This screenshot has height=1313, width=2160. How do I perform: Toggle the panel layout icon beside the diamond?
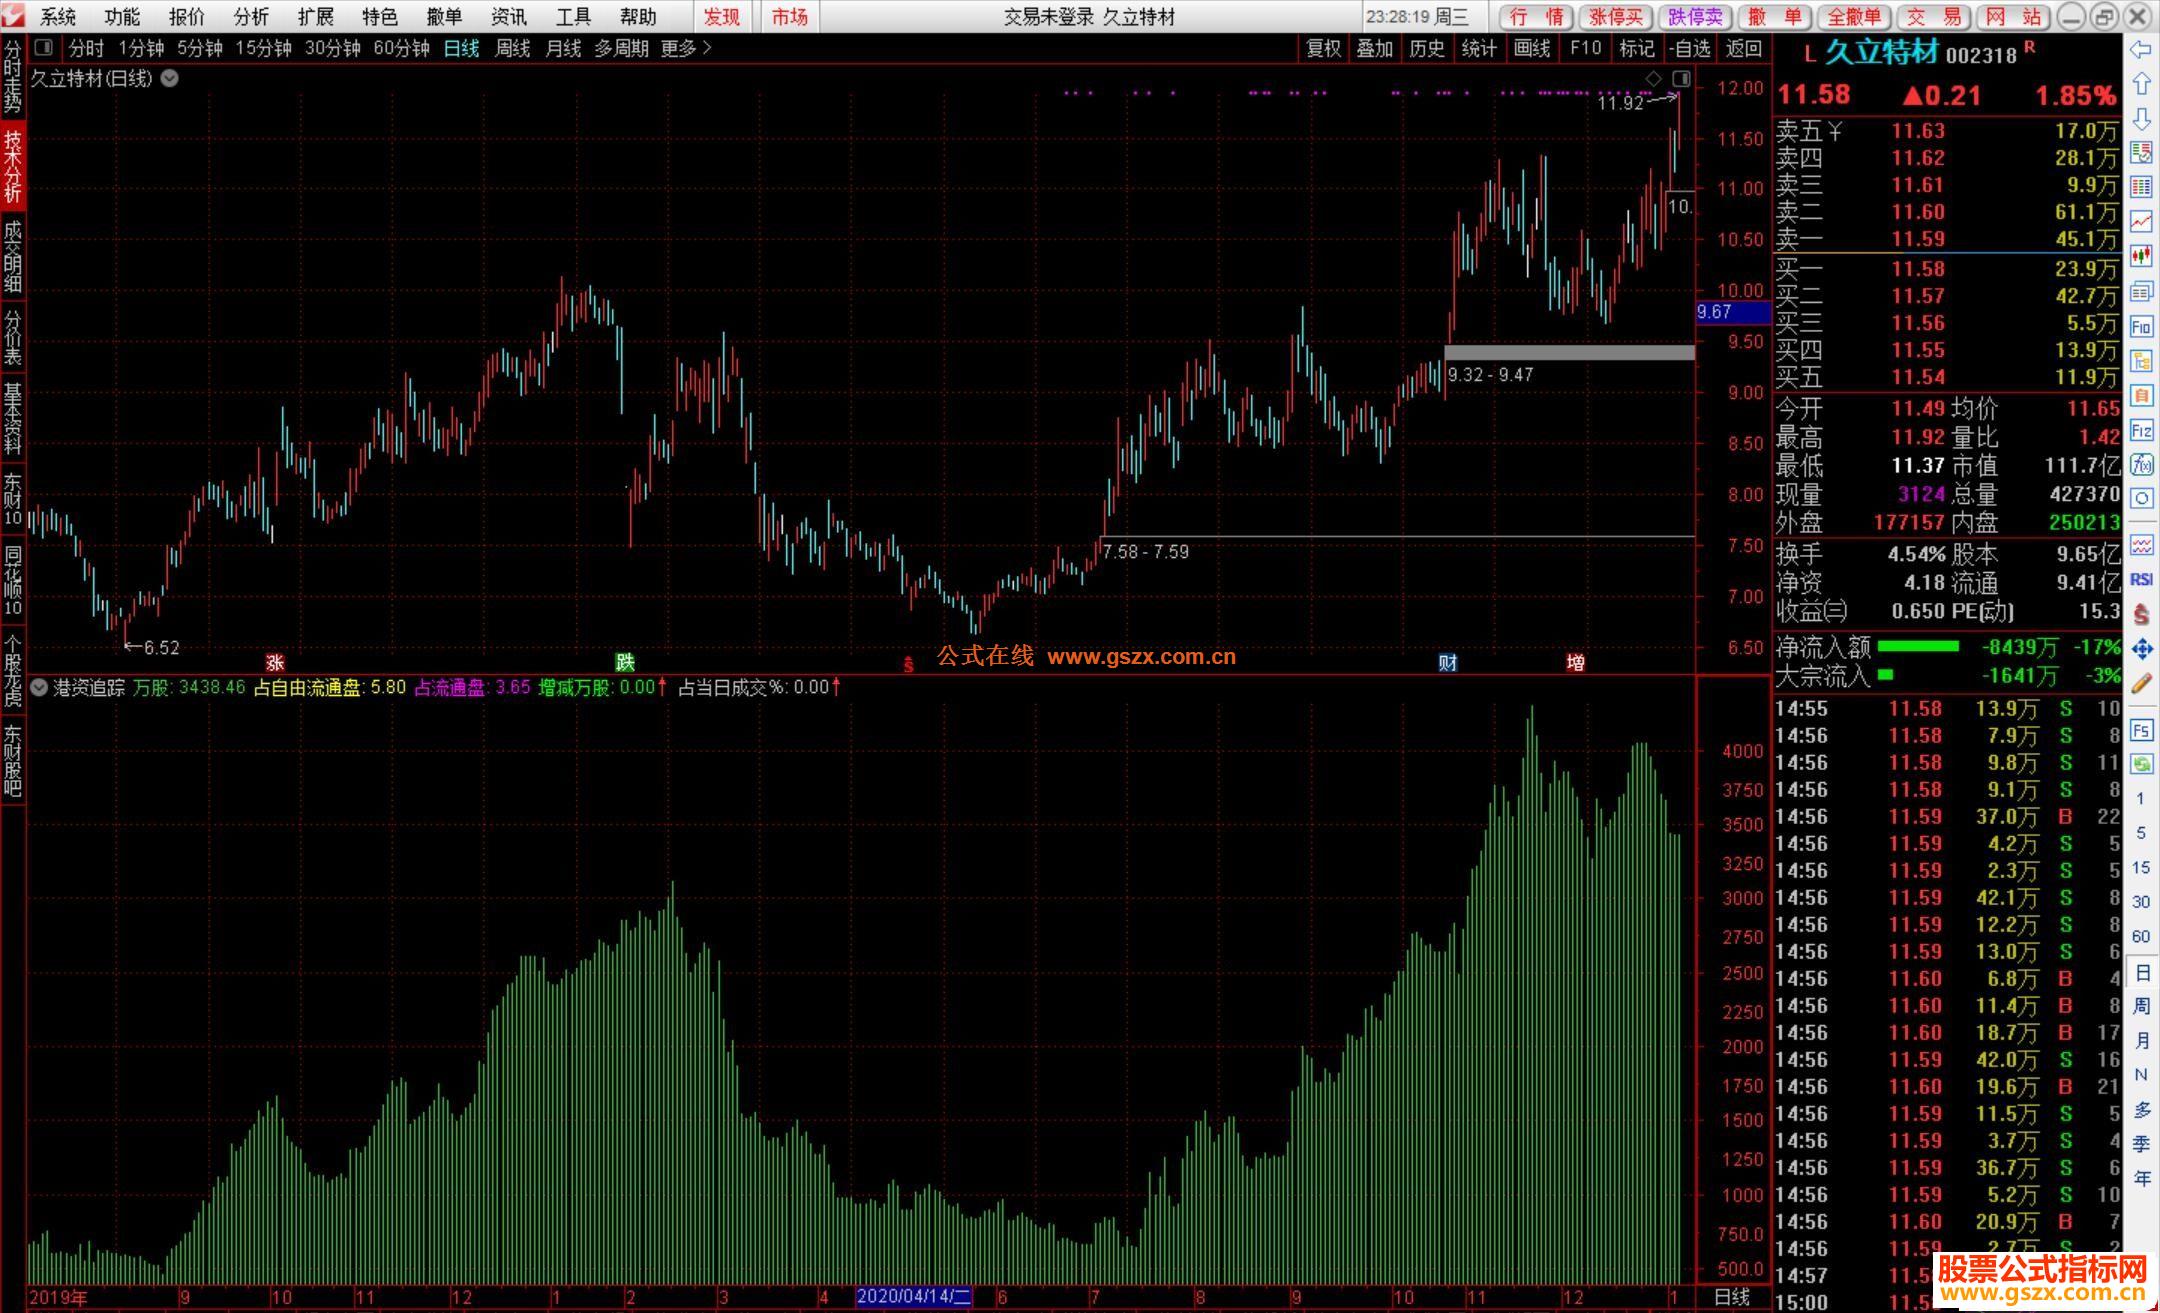pos(1681,78)
